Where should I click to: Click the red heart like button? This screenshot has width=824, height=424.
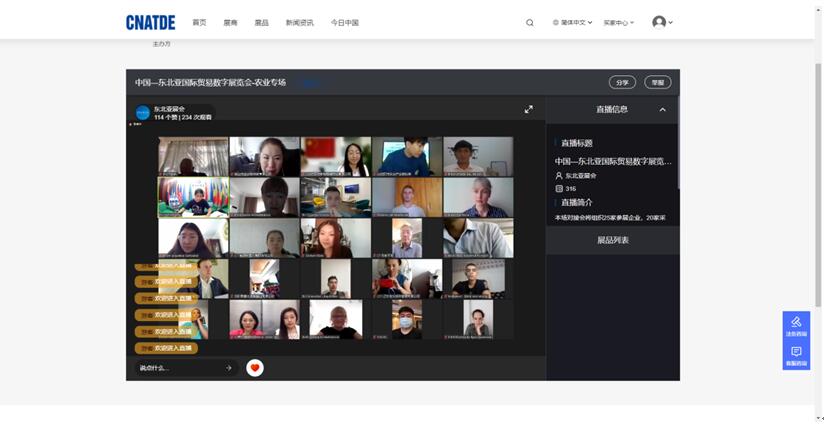[255, 368]
